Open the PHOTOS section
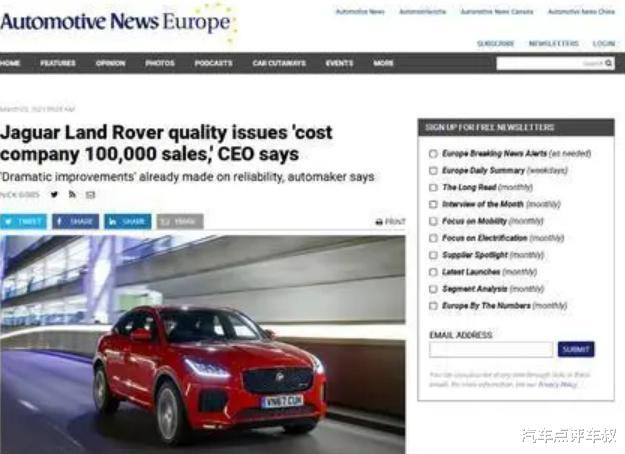 coord(160,63)
